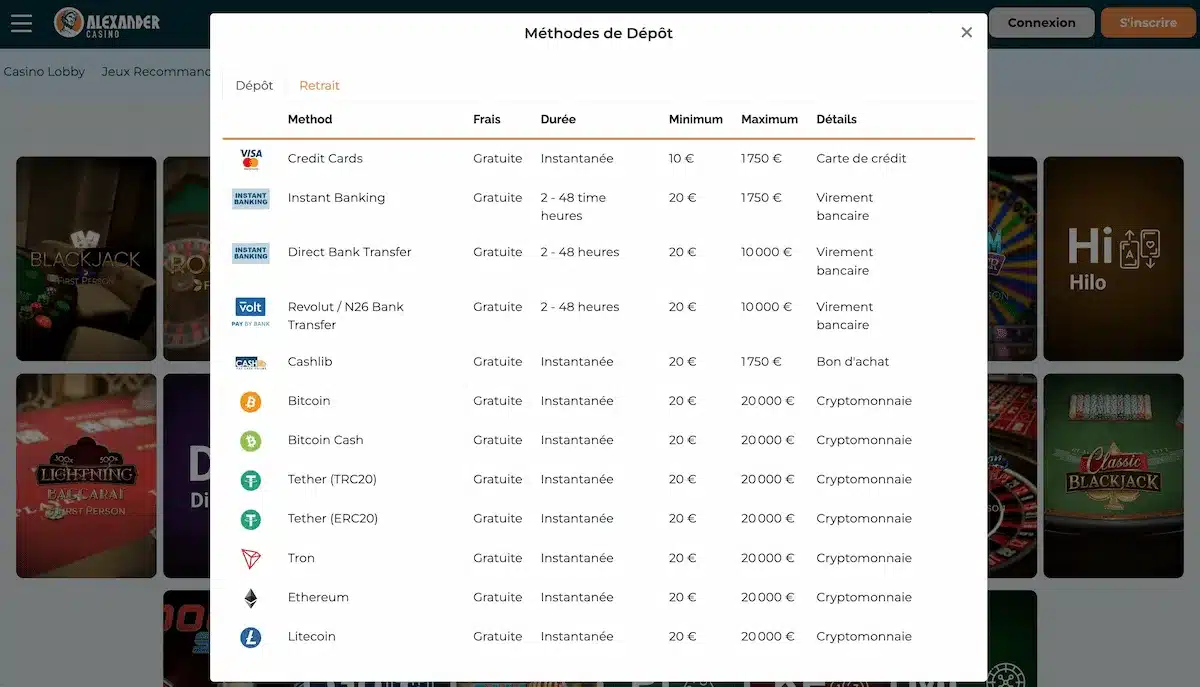The image size is (1200, 687).
Task: Open the hamburger menu icon
Action: point(21,23)
